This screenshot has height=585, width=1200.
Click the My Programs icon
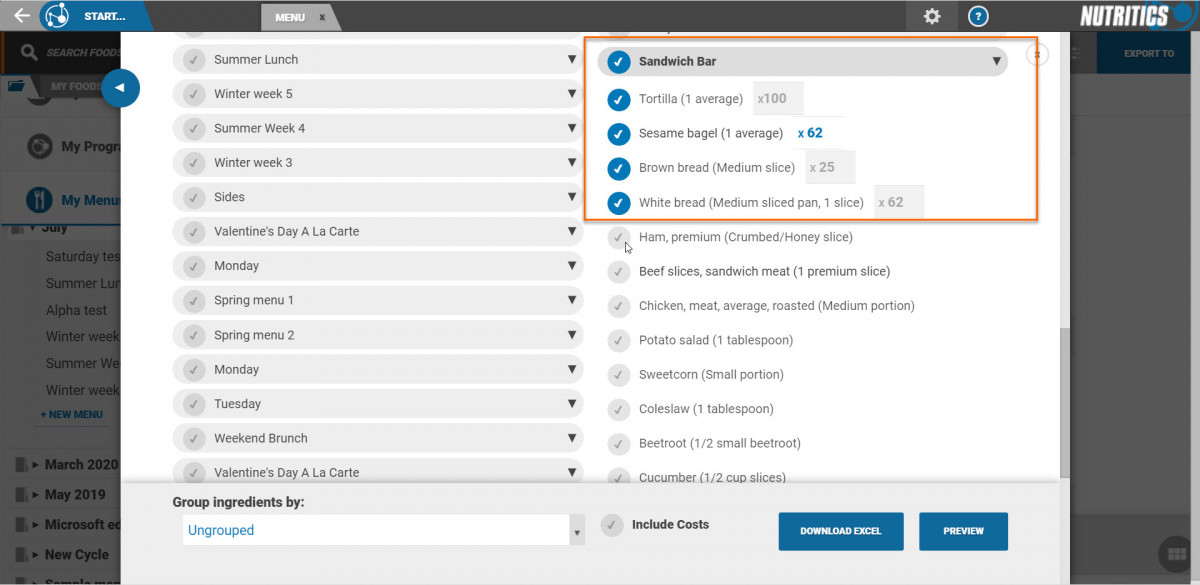[39, 146]
